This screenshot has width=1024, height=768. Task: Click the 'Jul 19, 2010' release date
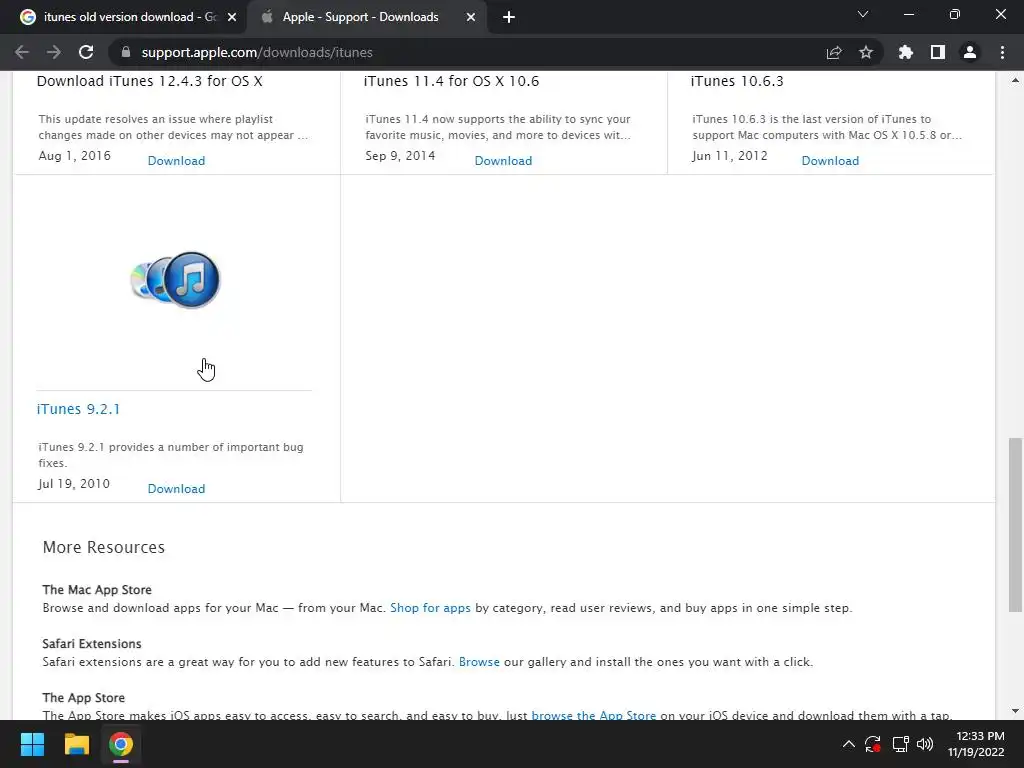[x=74, y=483]
